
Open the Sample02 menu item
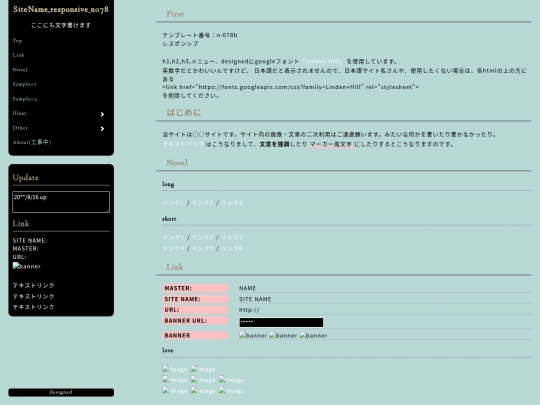click(x=25, y=99)
